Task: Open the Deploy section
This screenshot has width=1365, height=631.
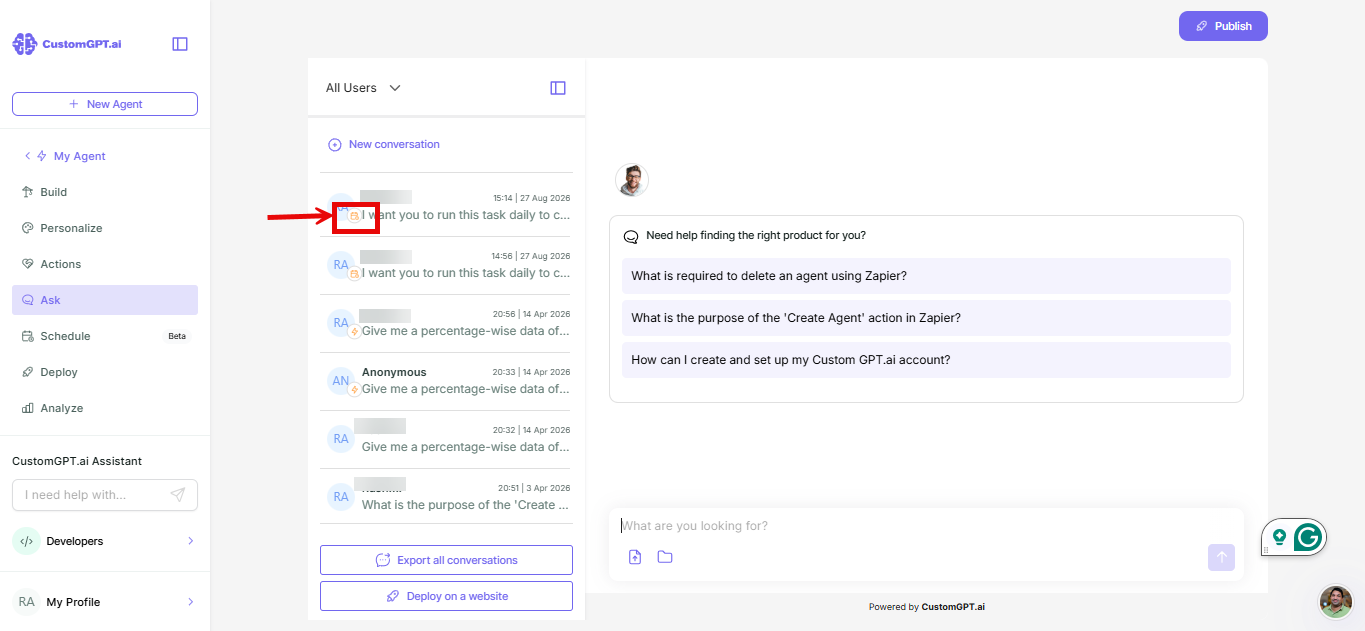Action: [105, 372]
